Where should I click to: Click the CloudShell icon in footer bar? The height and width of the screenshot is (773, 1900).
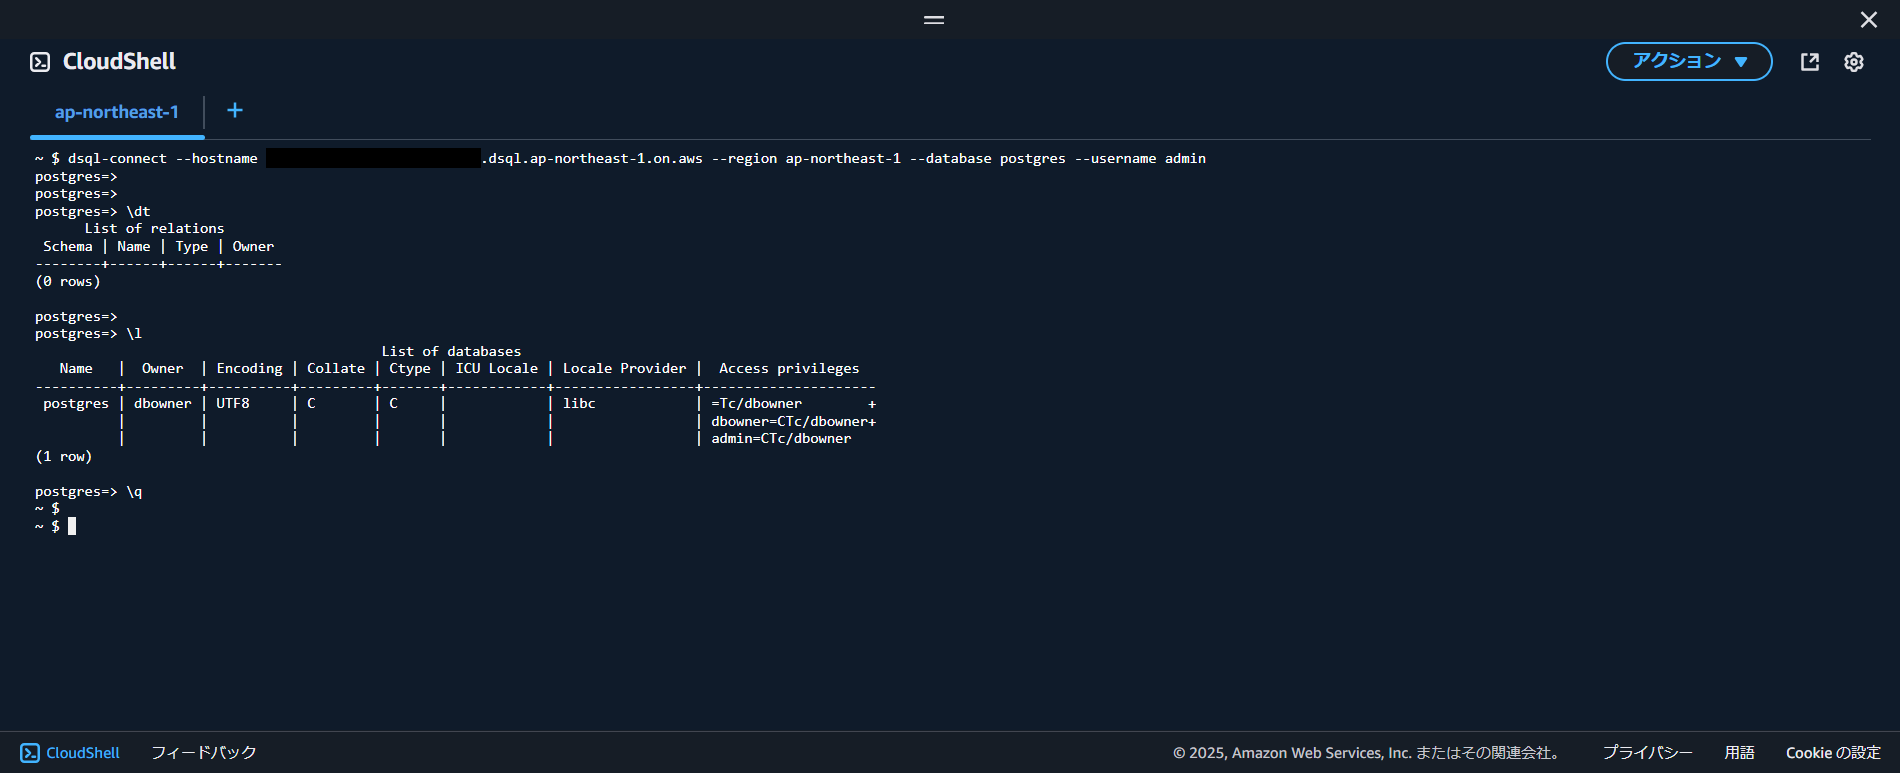30,753
